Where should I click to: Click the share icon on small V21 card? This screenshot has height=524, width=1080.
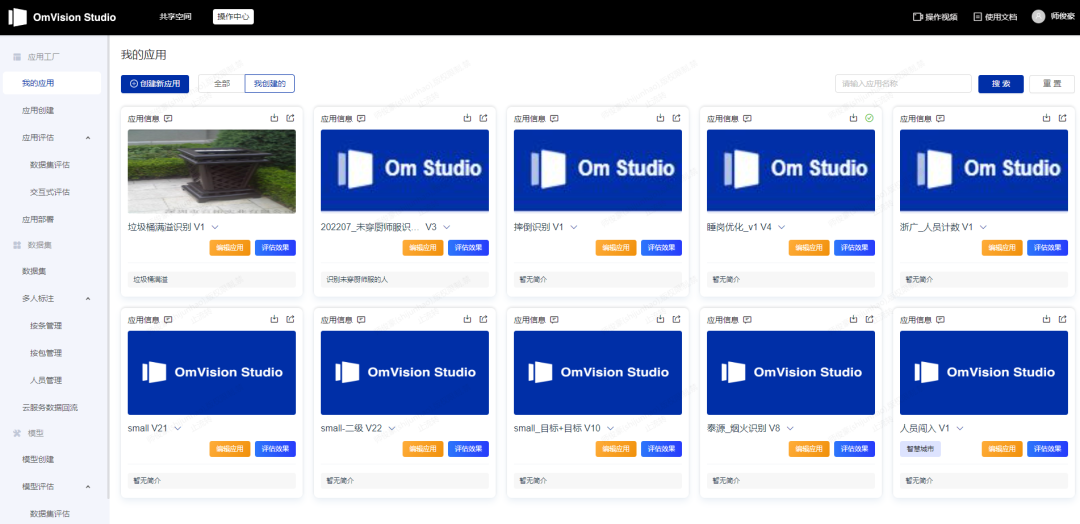click(x=290, y=320)
